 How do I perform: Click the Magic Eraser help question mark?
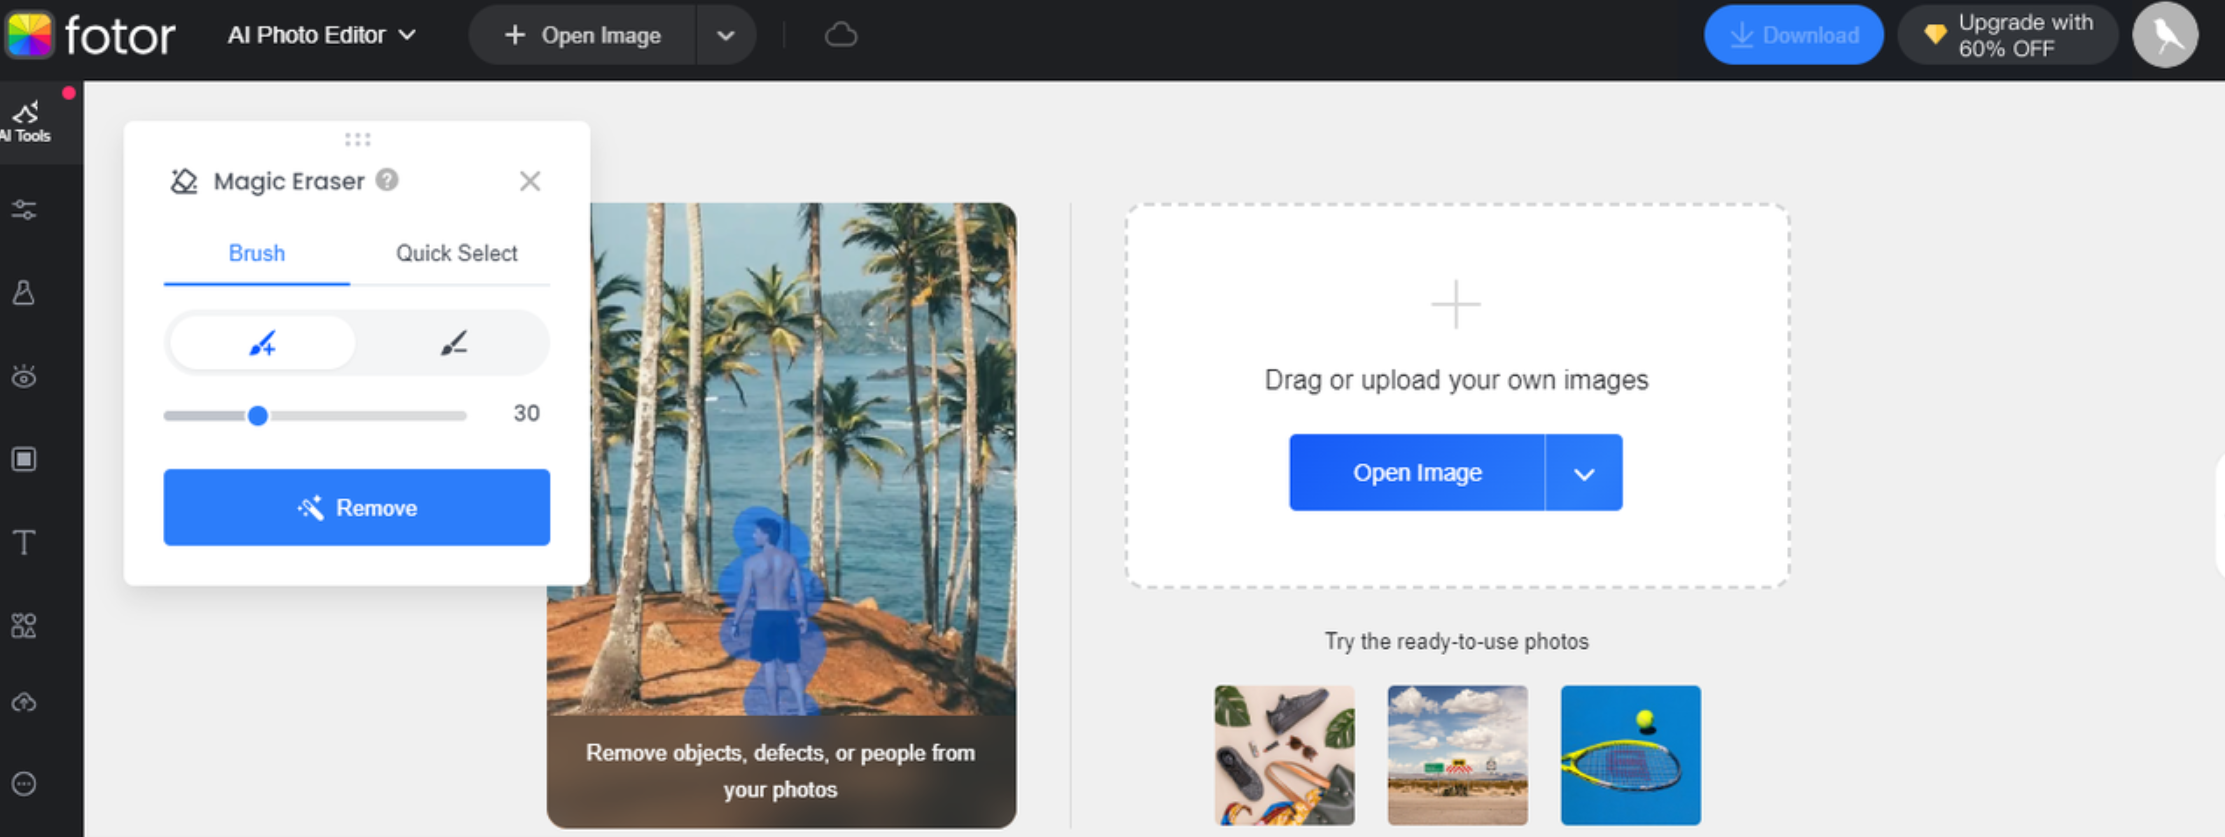pos(387,180)
